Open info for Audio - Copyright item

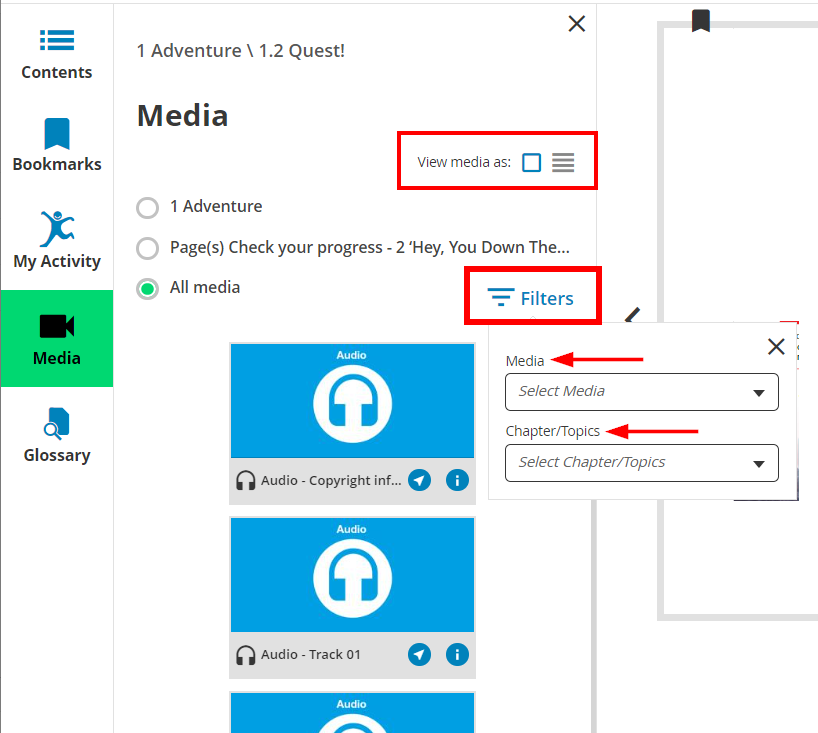(x=457, y=481)
